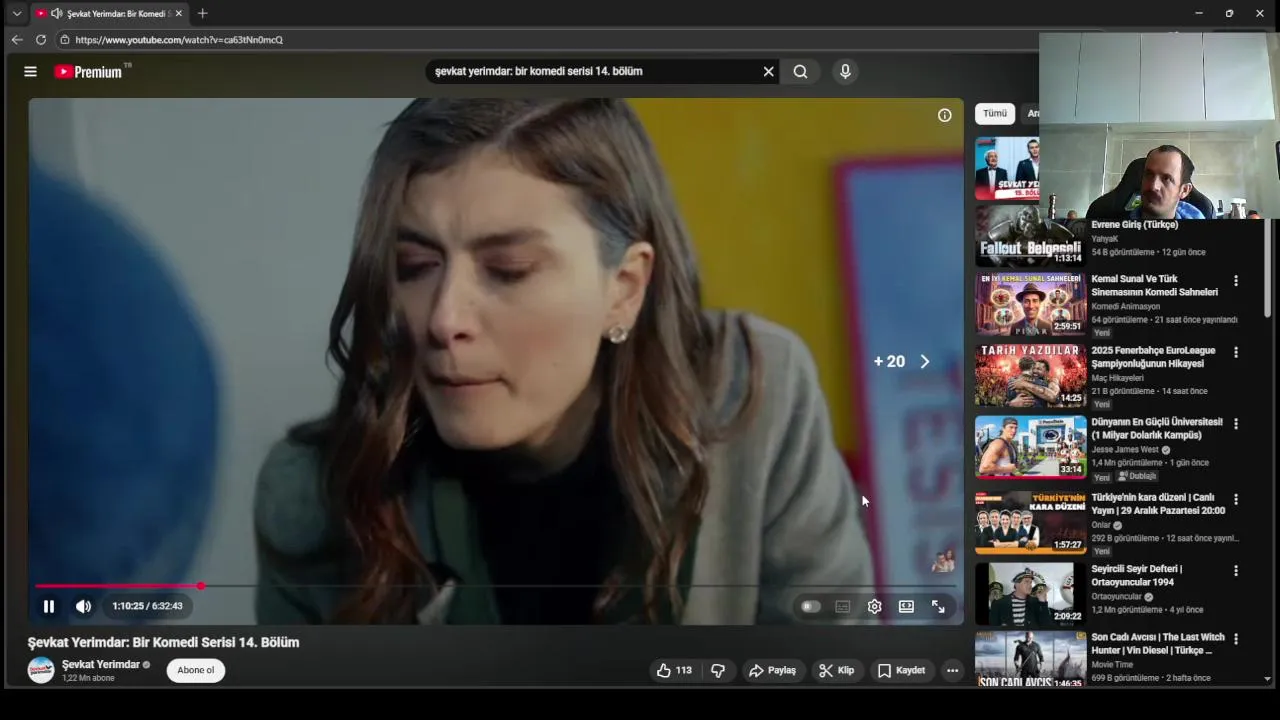Open more actions three-dot menu under video
Screen dimensions: 1280x720
click(x=952, y=670)
